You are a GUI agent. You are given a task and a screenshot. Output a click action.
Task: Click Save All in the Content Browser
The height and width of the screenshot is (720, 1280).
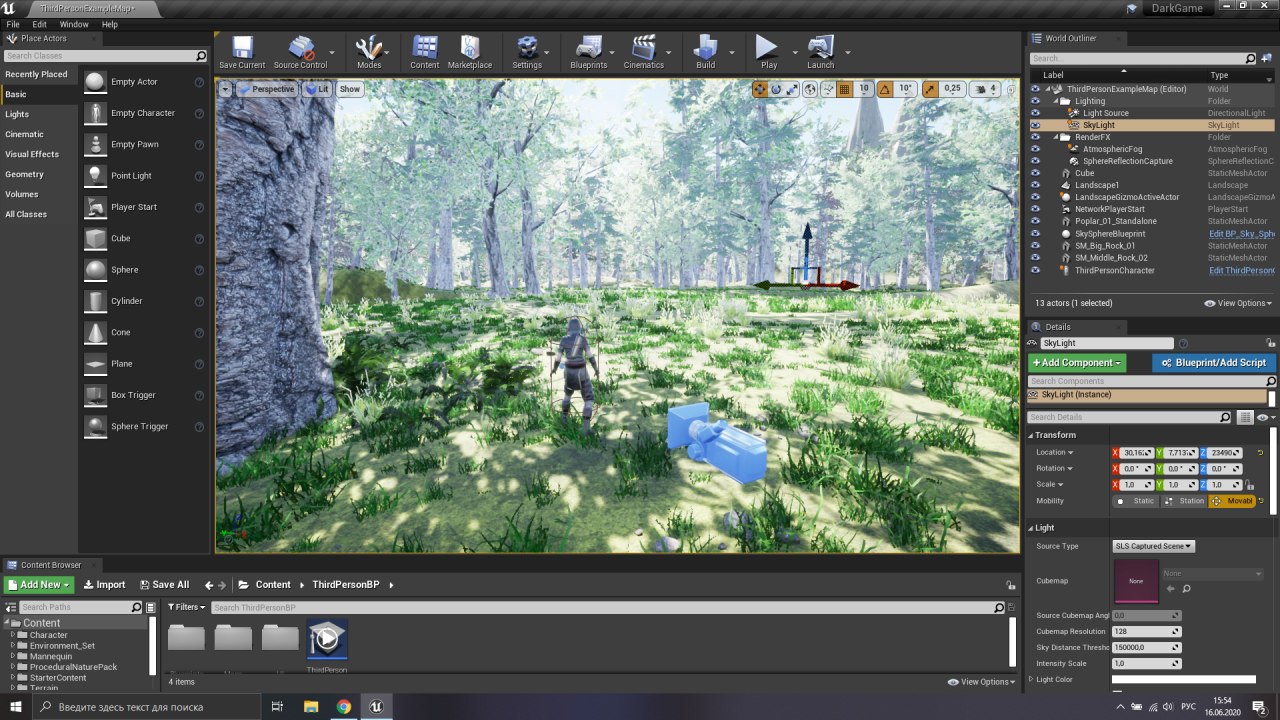[x=164, y=585]
